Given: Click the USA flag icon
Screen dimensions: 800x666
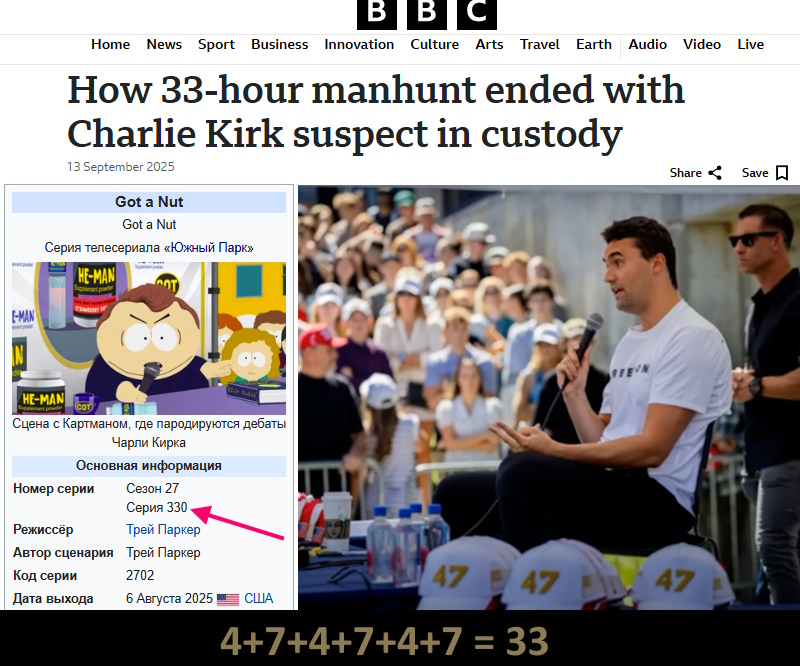Looking at the screenshot, I should [x=228, y=599].
